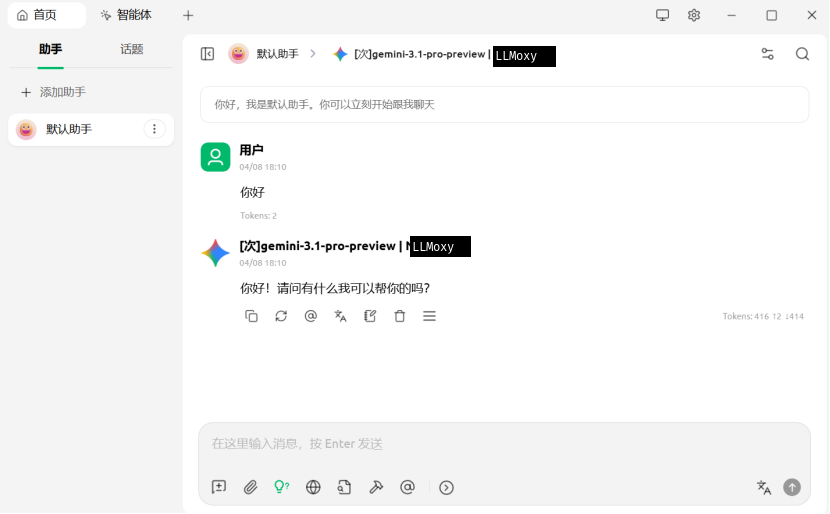The width and height of the screenshot is (830, 514).
Task: Open the 智能体 tab
Action: click(126, 15)
